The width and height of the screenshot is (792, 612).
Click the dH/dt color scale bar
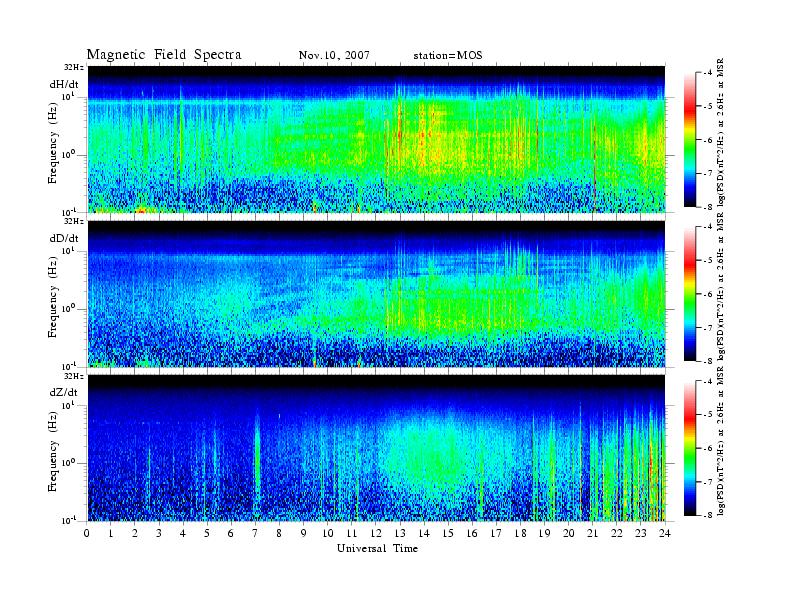coord(690,140)
